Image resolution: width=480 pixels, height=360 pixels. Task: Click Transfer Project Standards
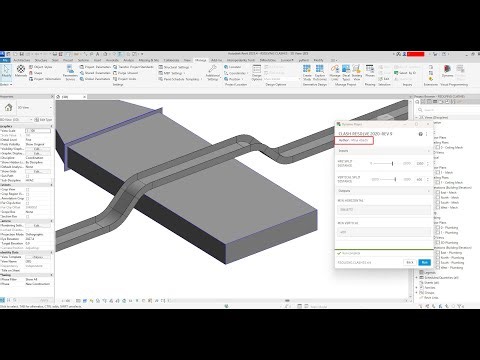(x=133, y=67)
